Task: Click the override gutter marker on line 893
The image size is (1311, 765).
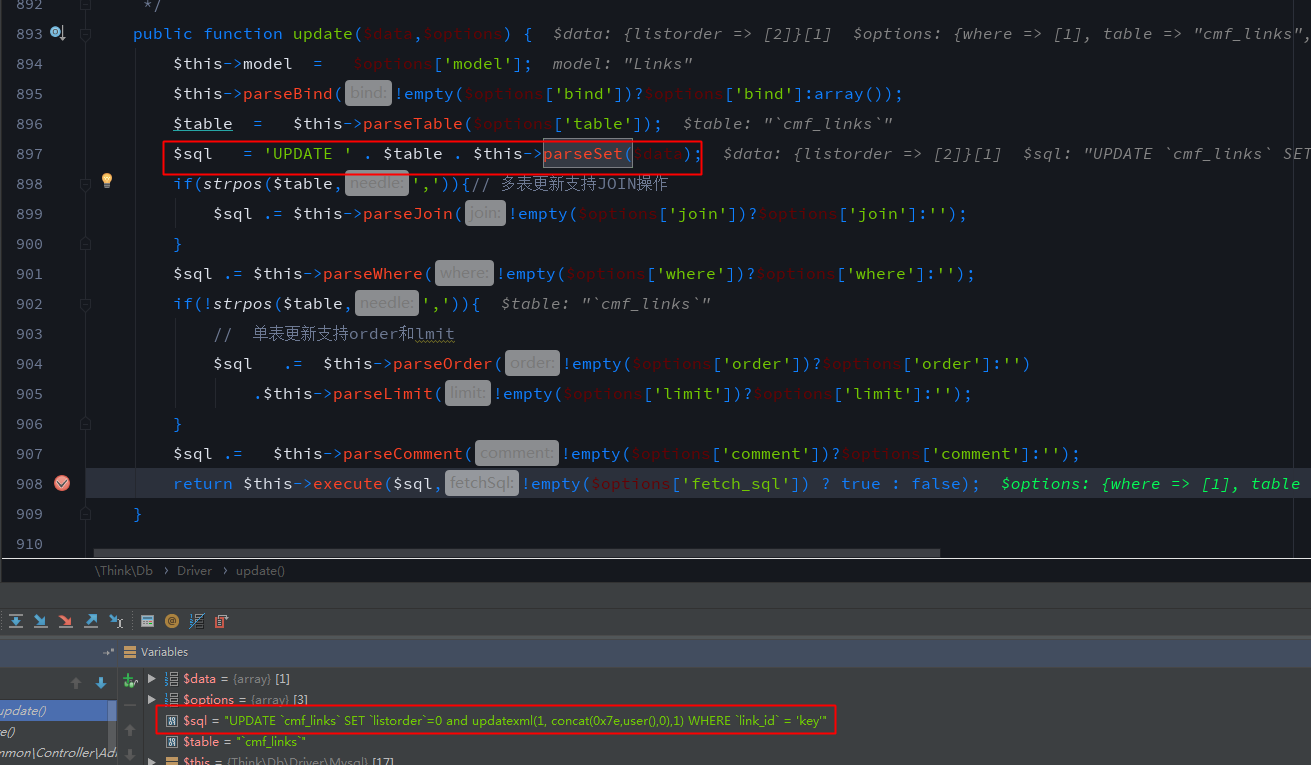Action: (57, 33)
